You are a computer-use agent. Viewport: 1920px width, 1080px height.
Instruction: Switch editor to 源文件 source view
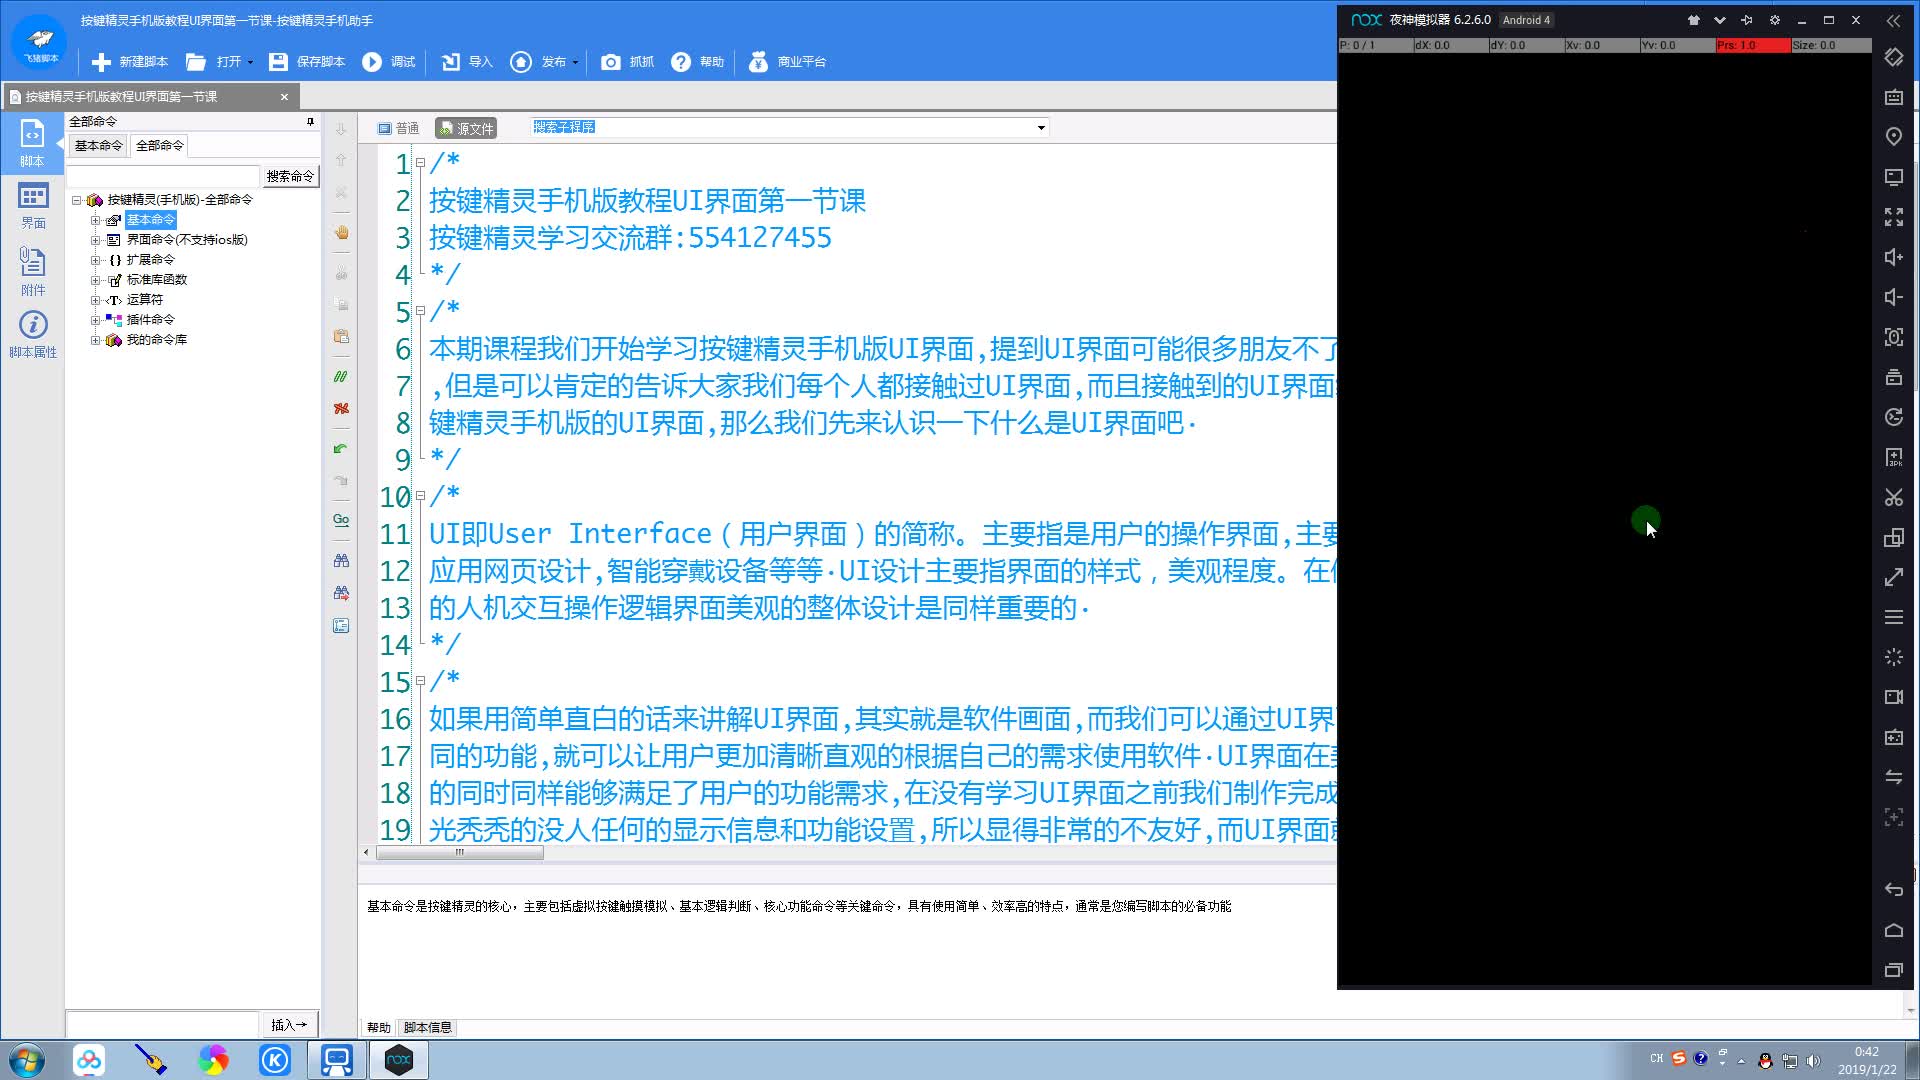[x=466, y=128]
